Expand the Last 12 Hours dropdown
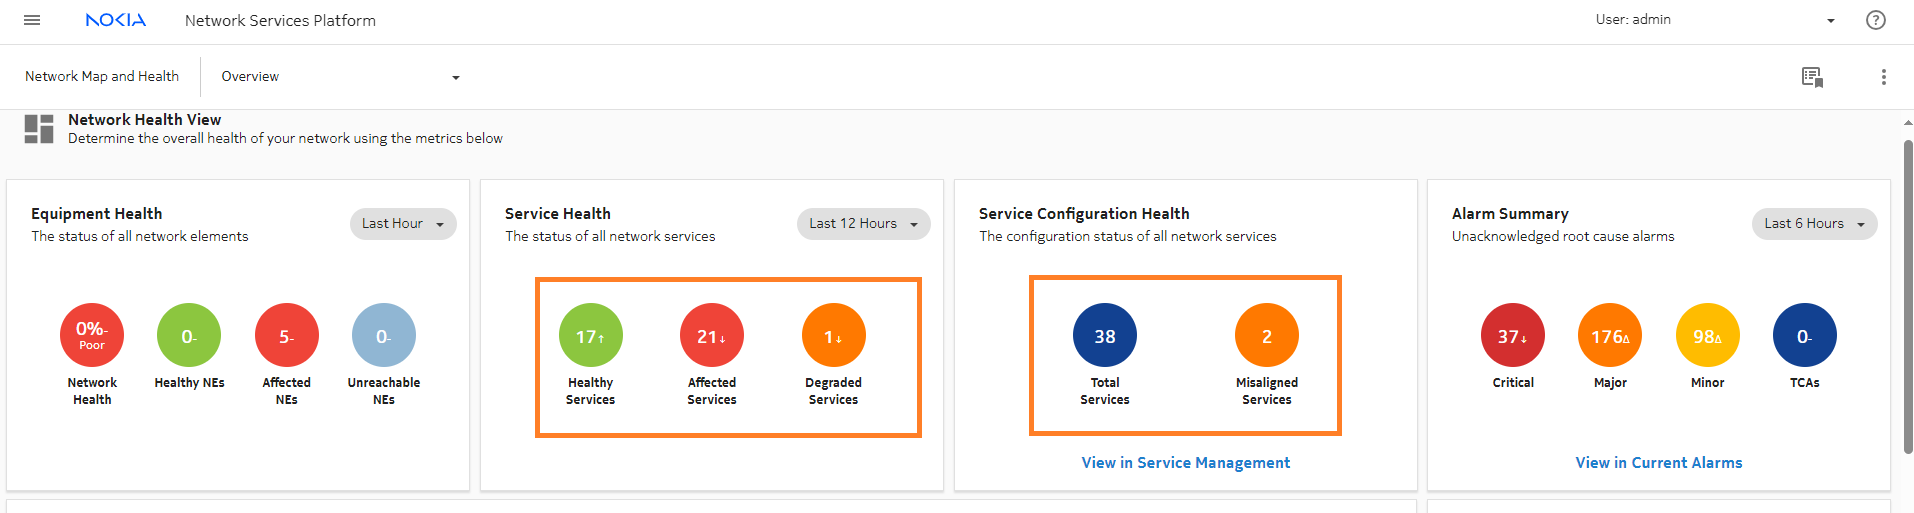The image size is (1914, 513). (x=863, y=224)
